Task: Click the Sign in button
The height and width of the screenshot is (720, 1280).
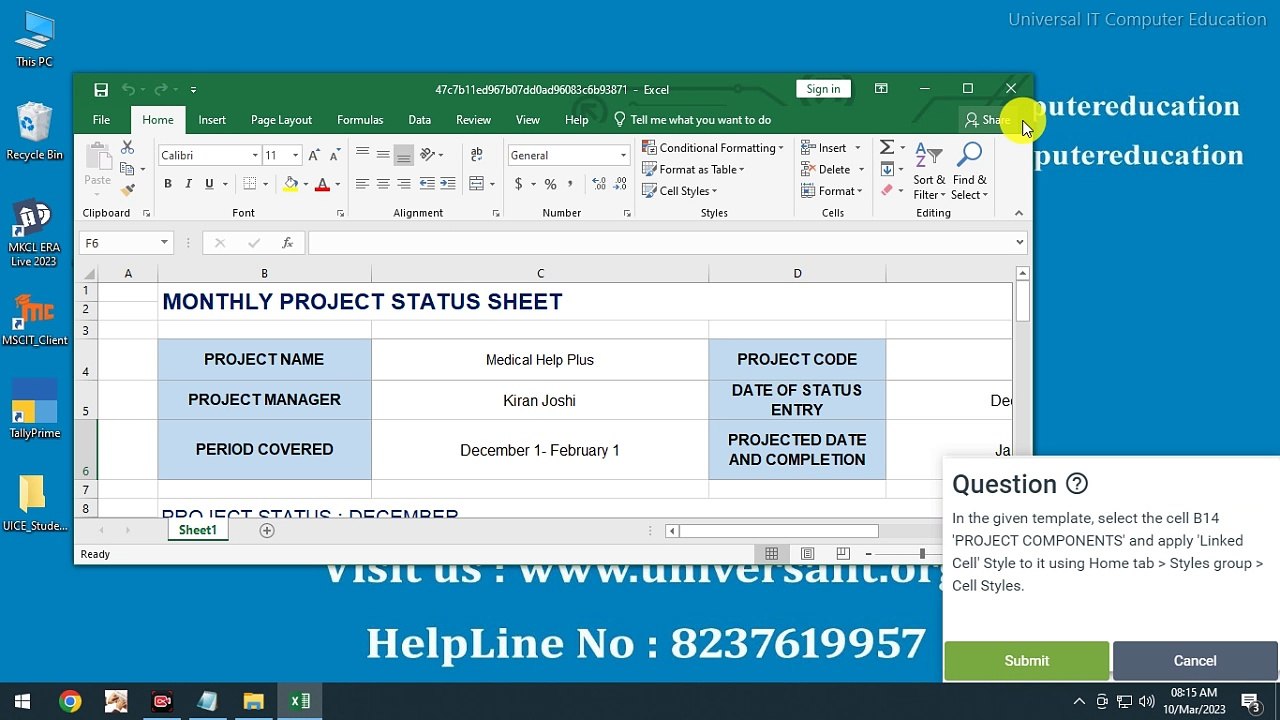Action: [823, 89]
